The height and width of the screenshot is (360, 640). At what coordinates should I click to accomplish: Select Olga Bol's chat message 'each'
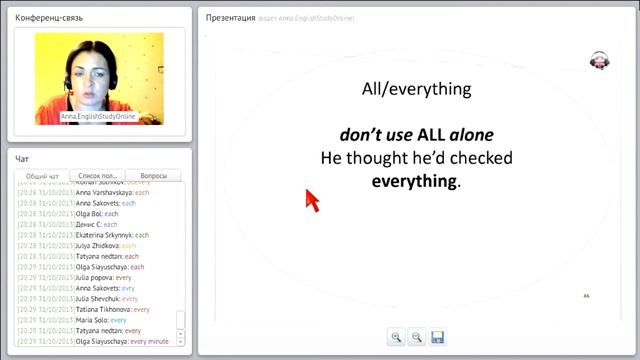click(68, 214)
